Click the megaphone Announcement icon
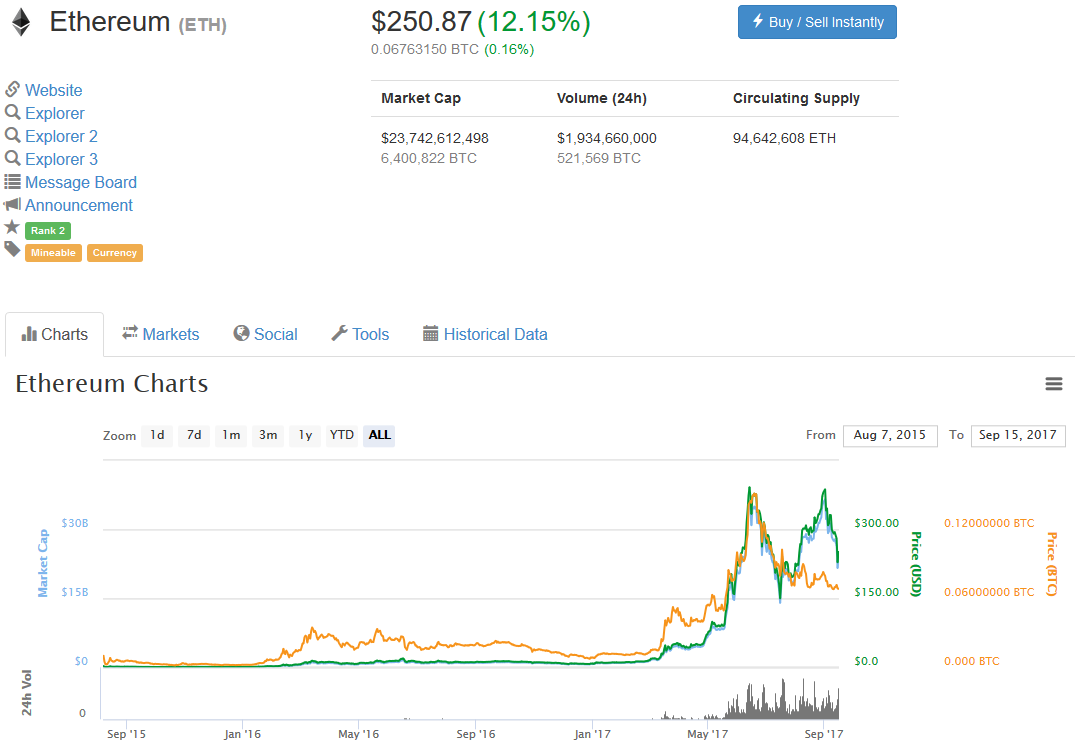The image size is (1091, 749). (12, 204)
